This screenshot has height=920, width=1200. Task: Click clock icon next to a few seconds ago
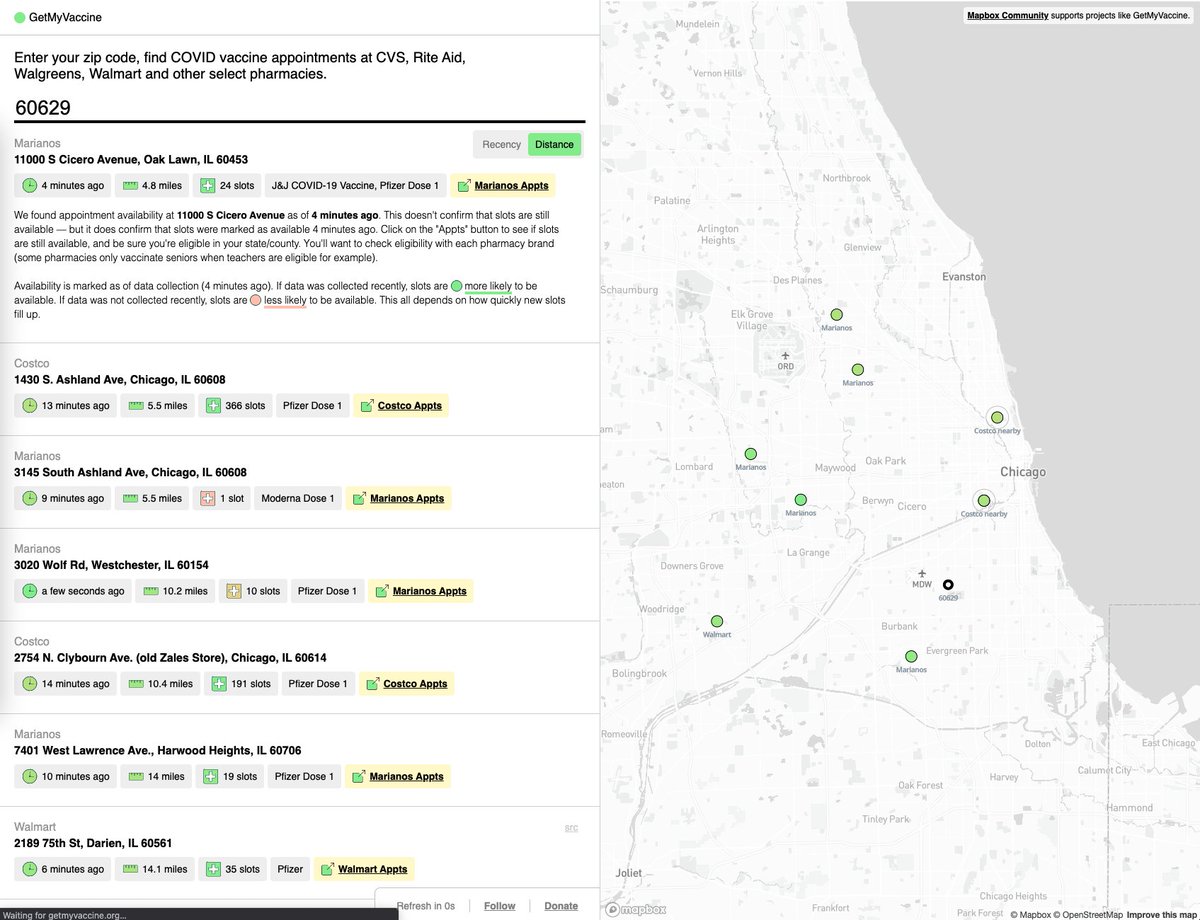[x=30, y=591]
